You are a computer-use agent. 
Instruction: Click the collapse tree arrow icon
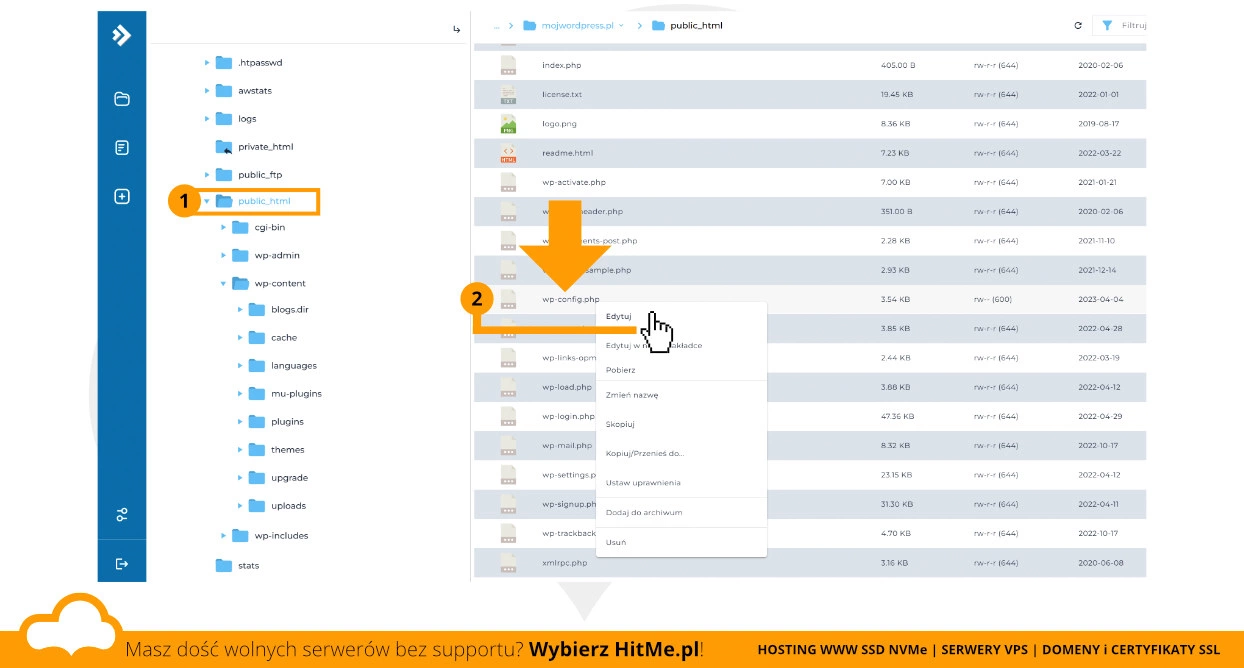456,29
